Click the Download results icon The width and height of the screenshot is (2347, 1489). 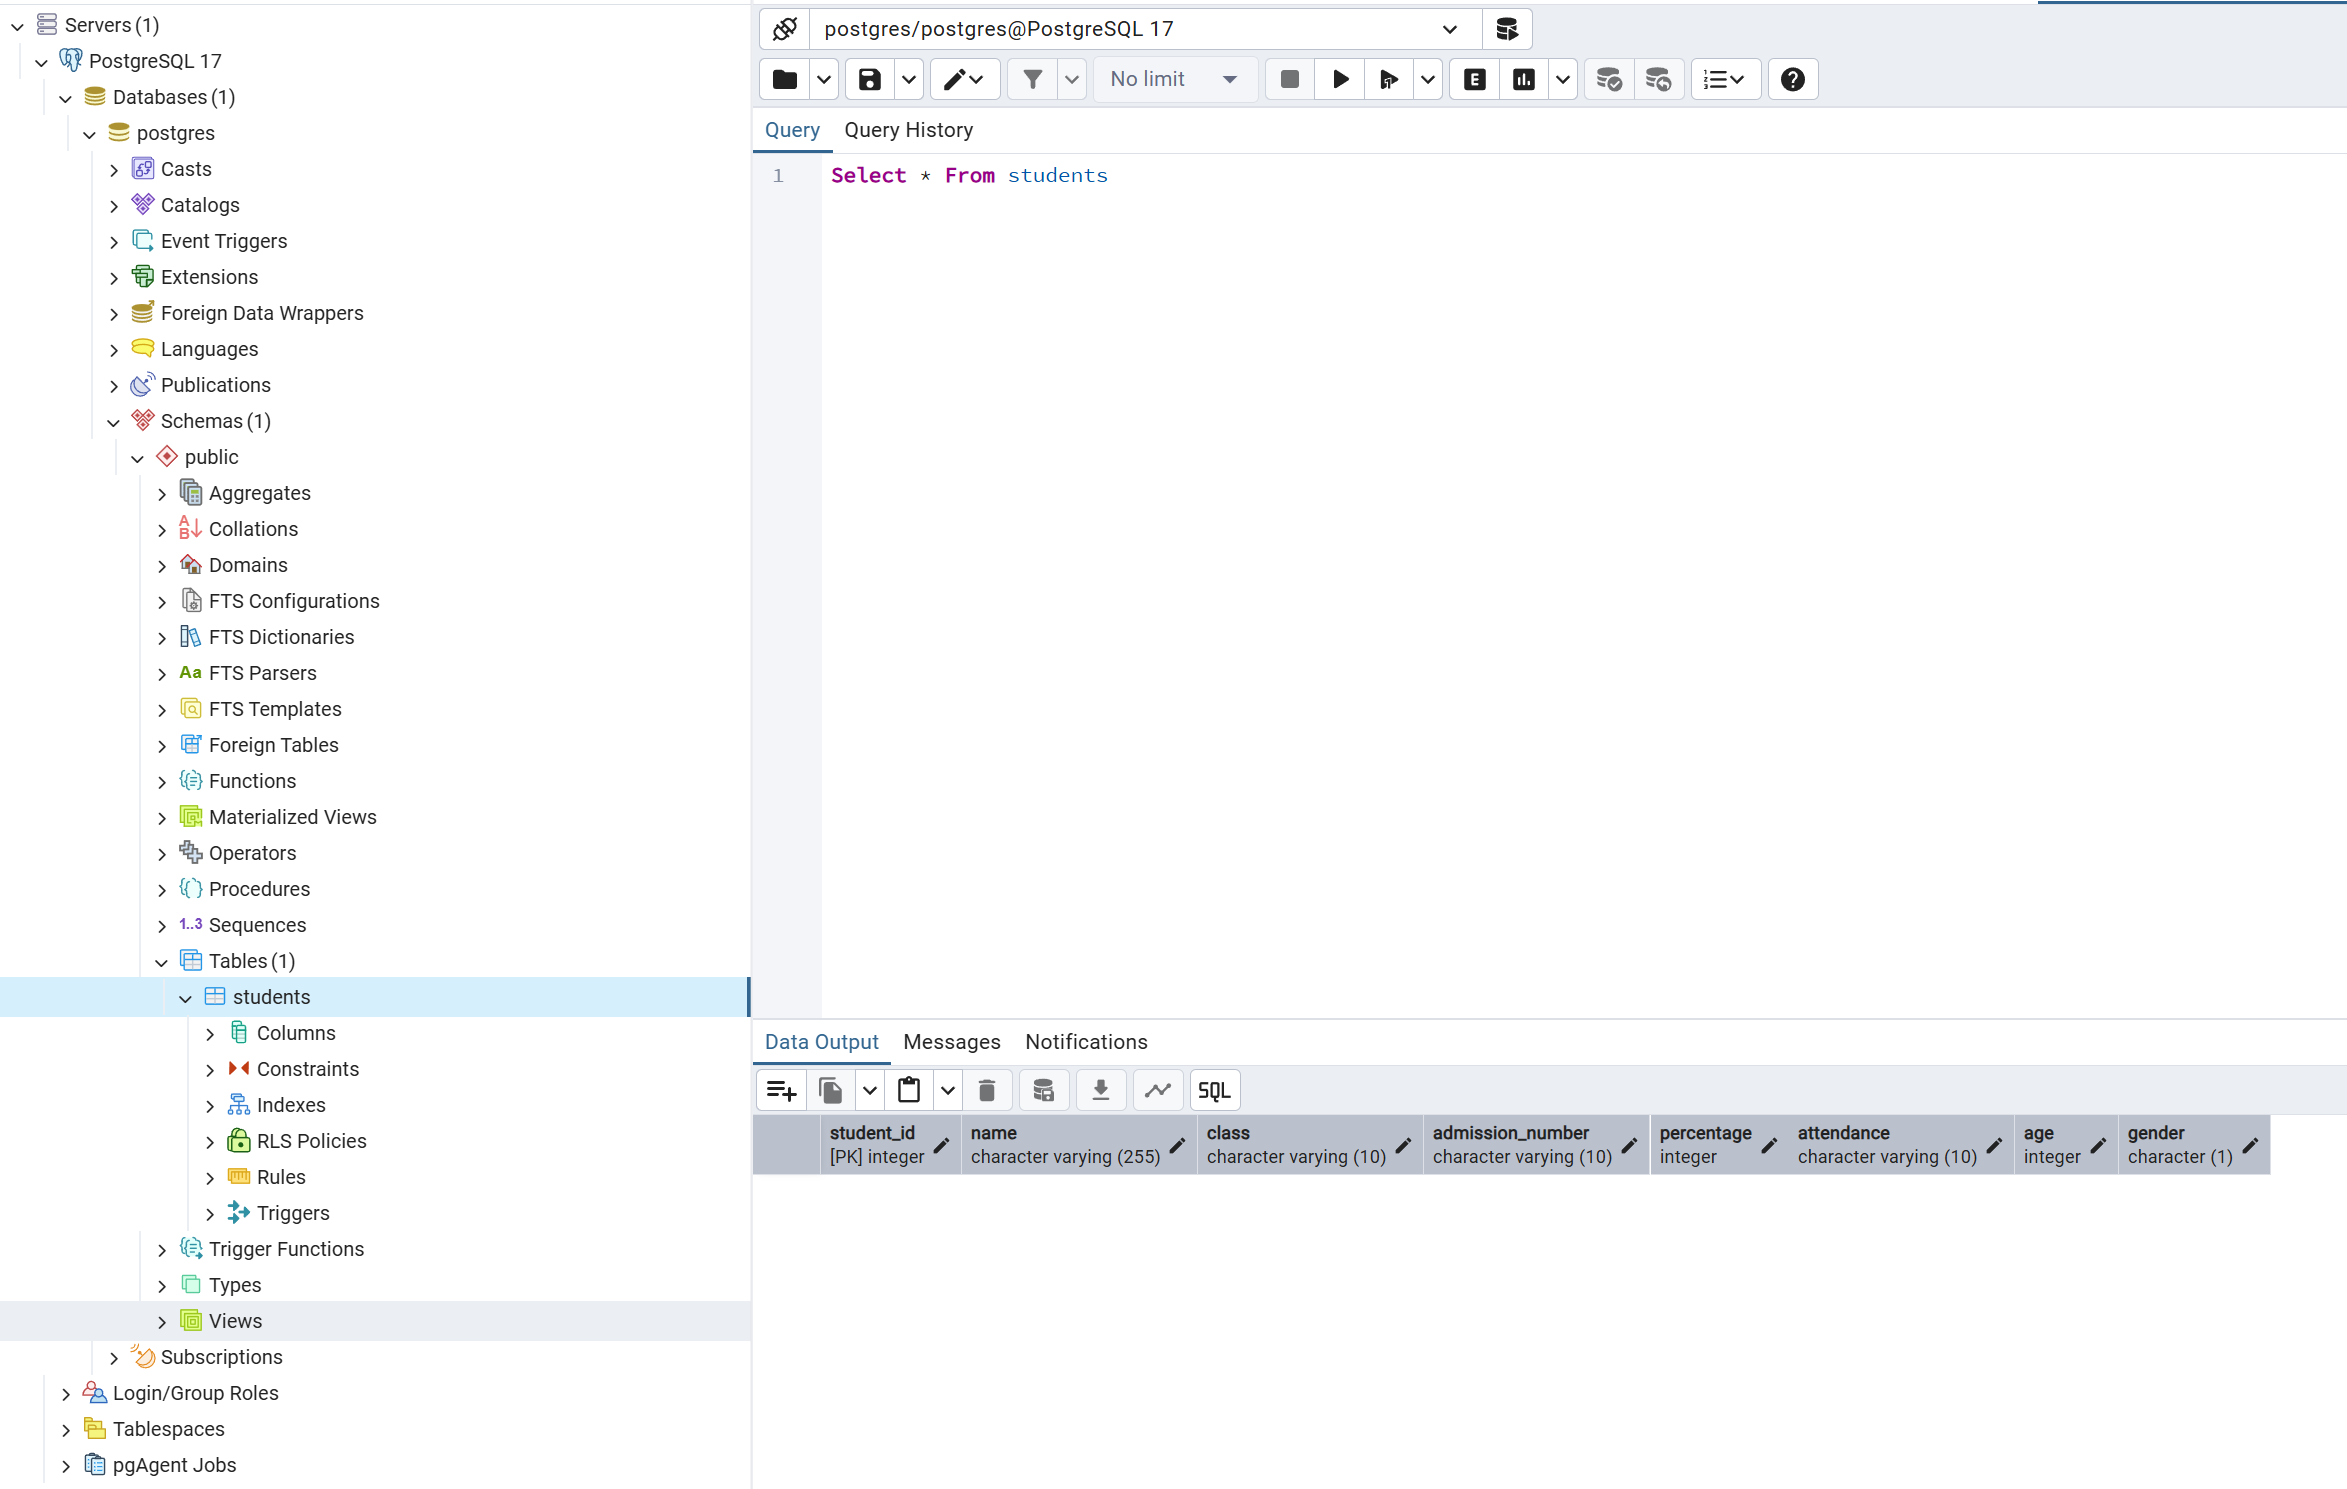pyautogui.click(x=1100, y=1090)
